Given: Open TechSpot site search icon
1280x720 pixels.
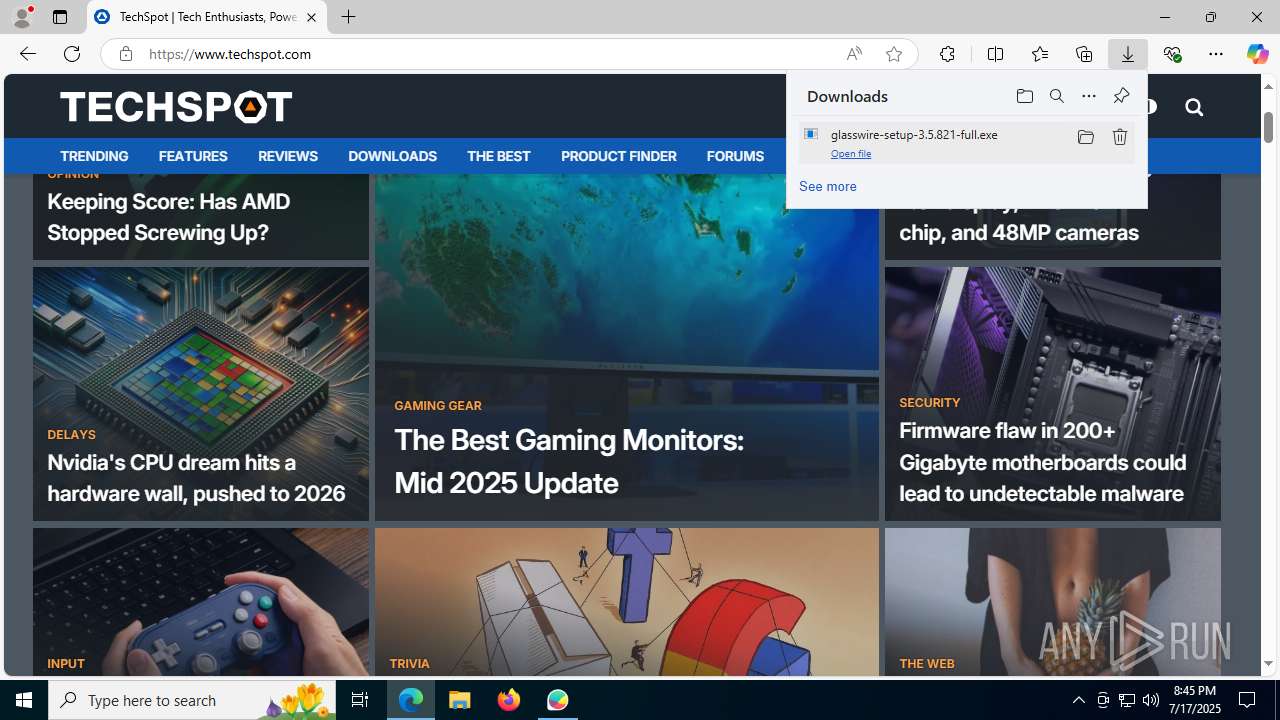Looking at the screenshot, I should pos(1194,107).
